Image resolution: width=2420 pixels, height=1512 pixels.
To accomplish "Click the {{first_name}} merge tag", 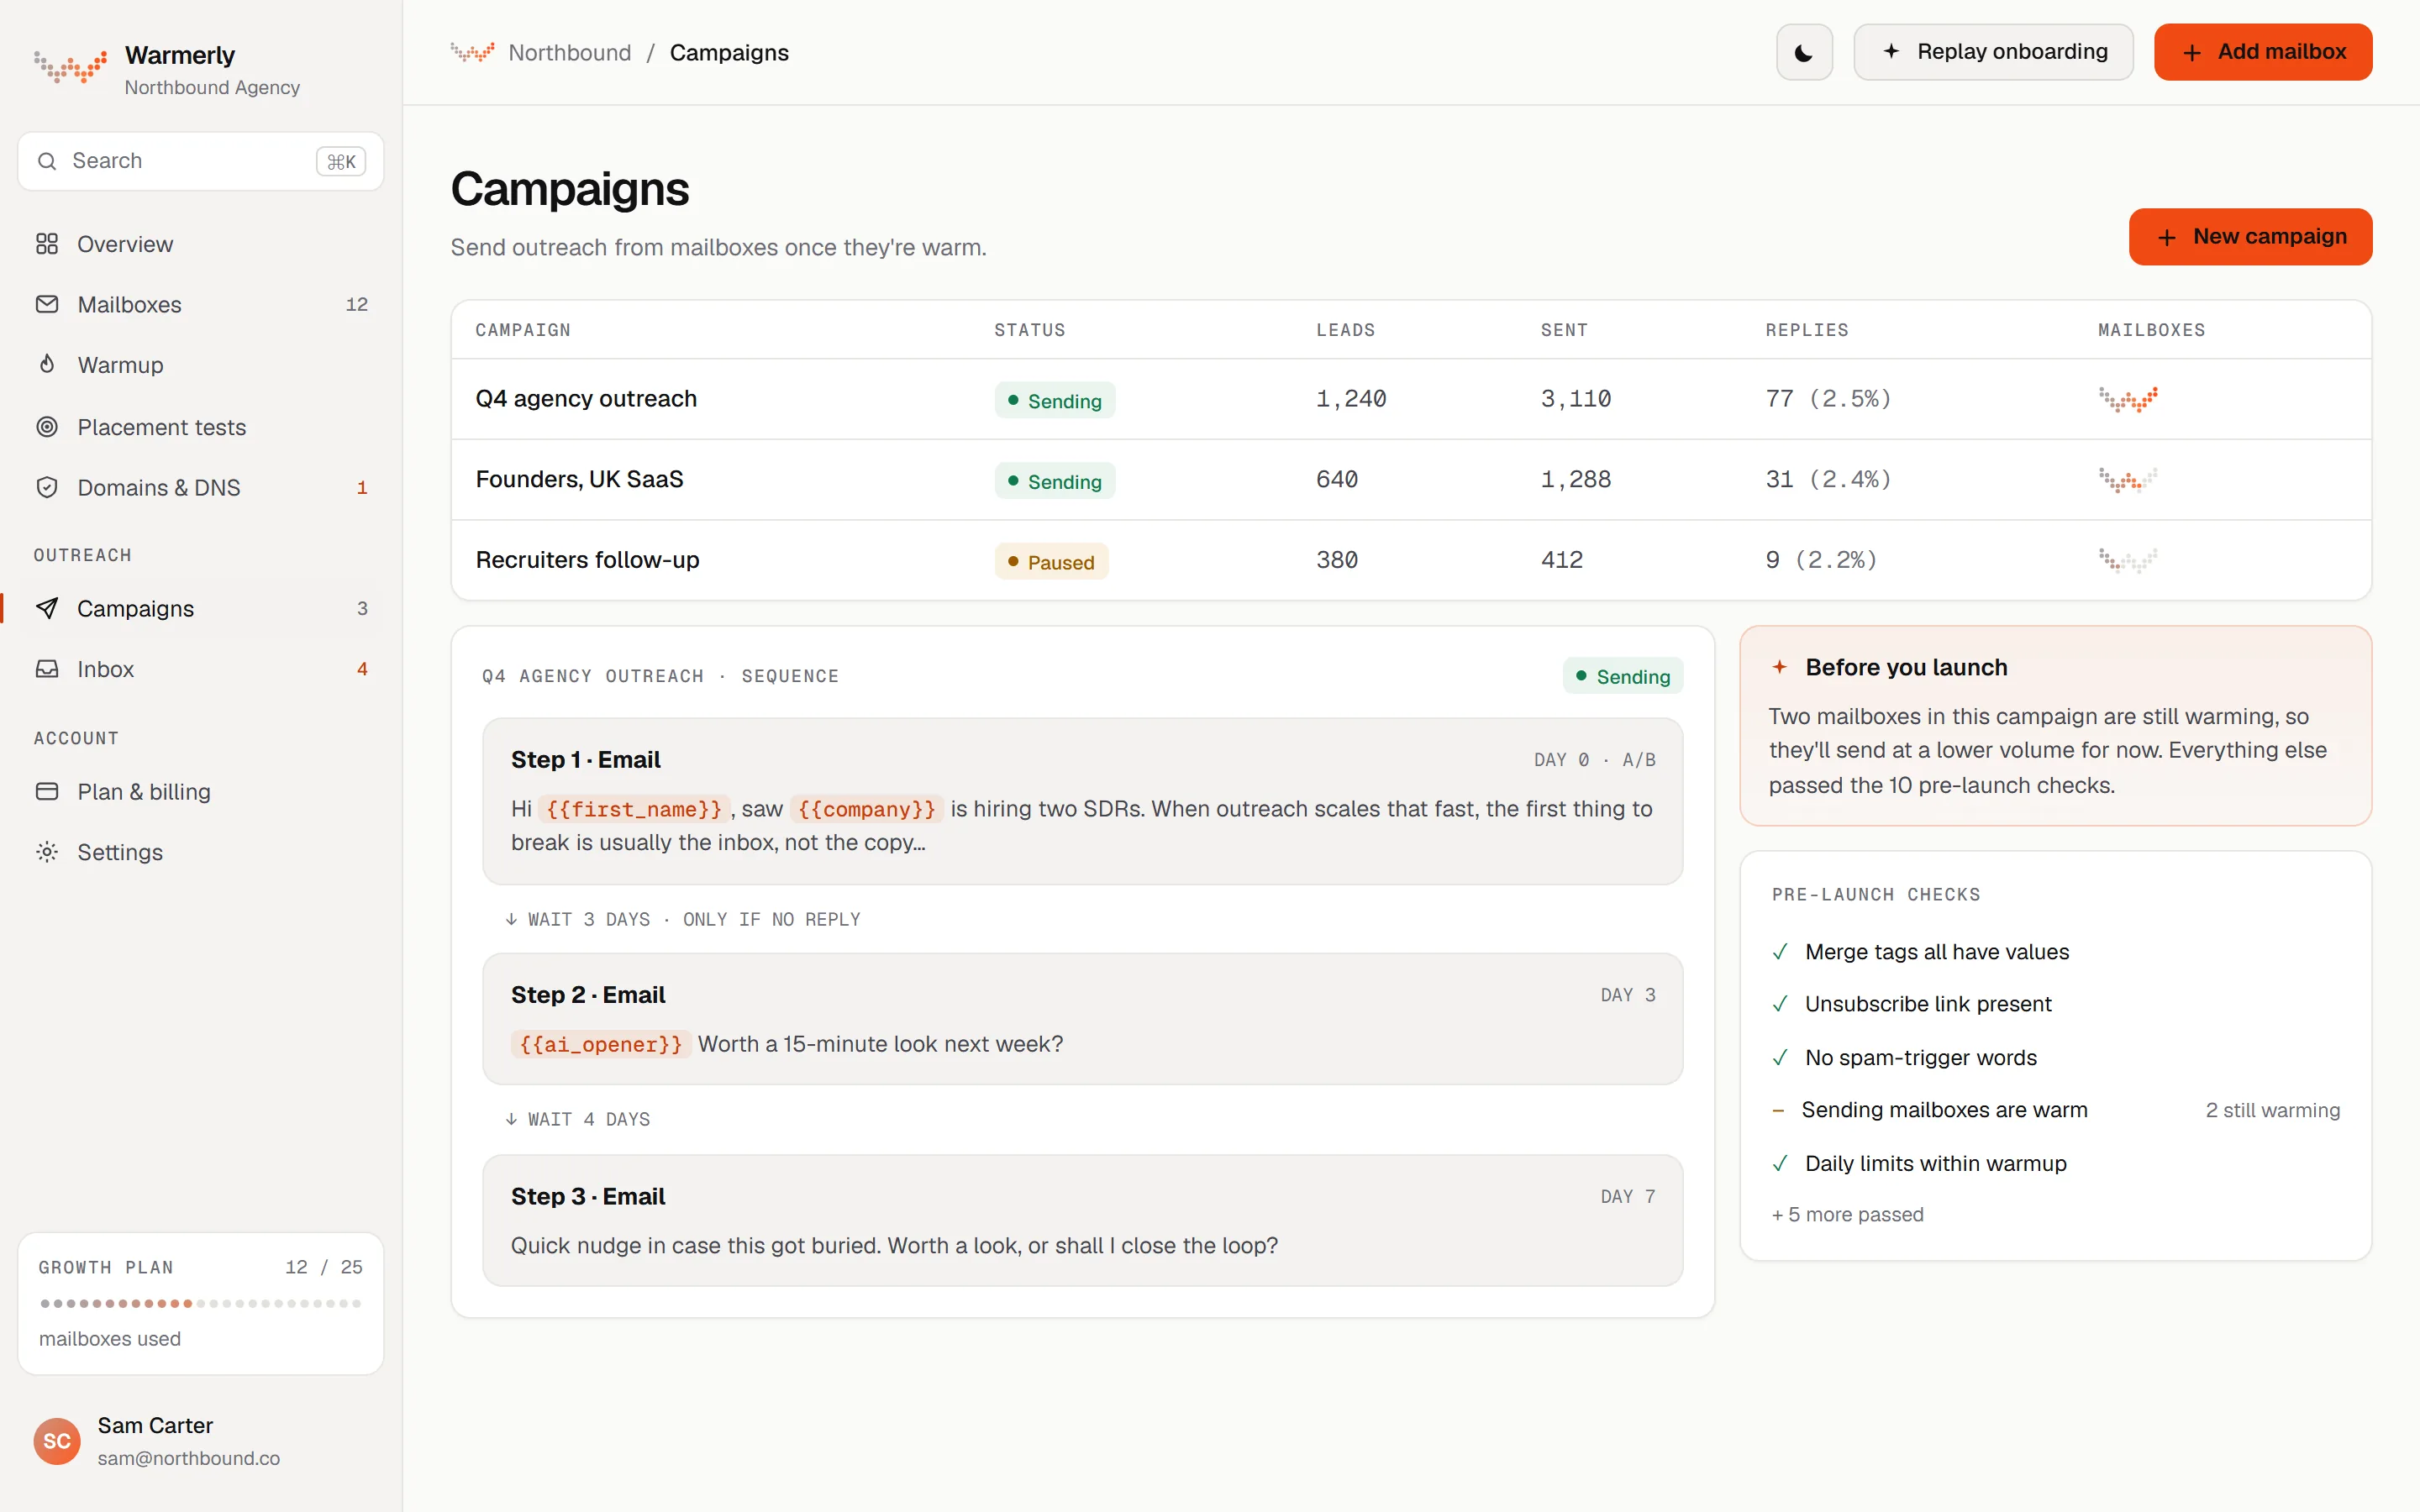I will pyautogui.click(x=634, y=809).
